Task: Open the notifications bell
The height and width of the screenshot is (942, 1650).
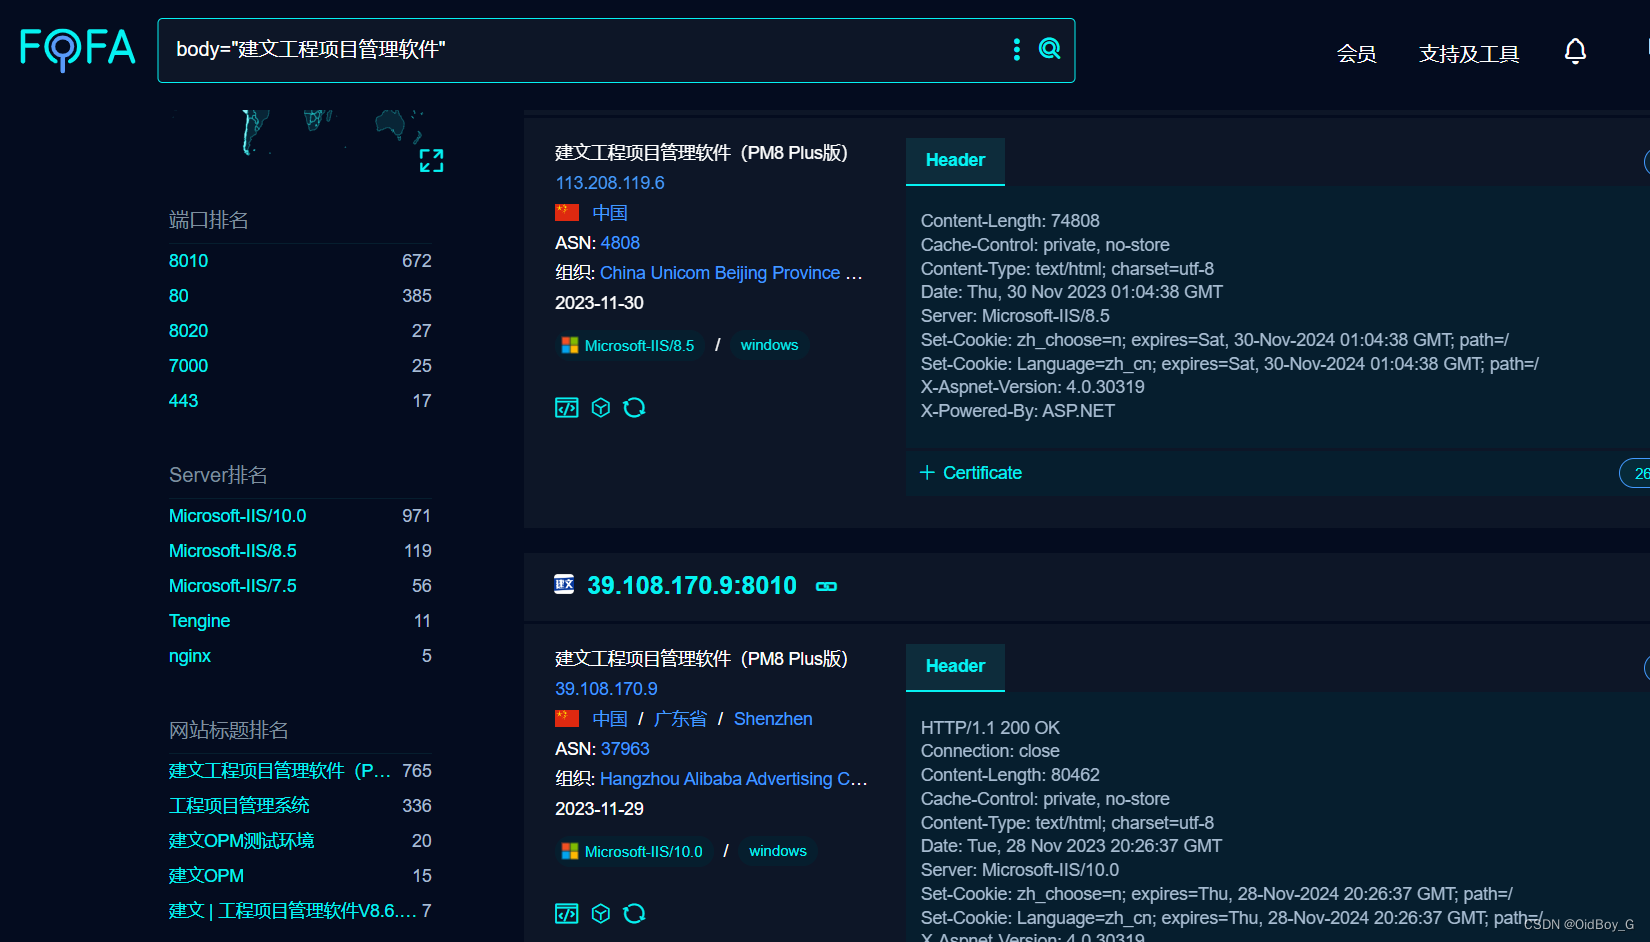Action: [1575, 51]
